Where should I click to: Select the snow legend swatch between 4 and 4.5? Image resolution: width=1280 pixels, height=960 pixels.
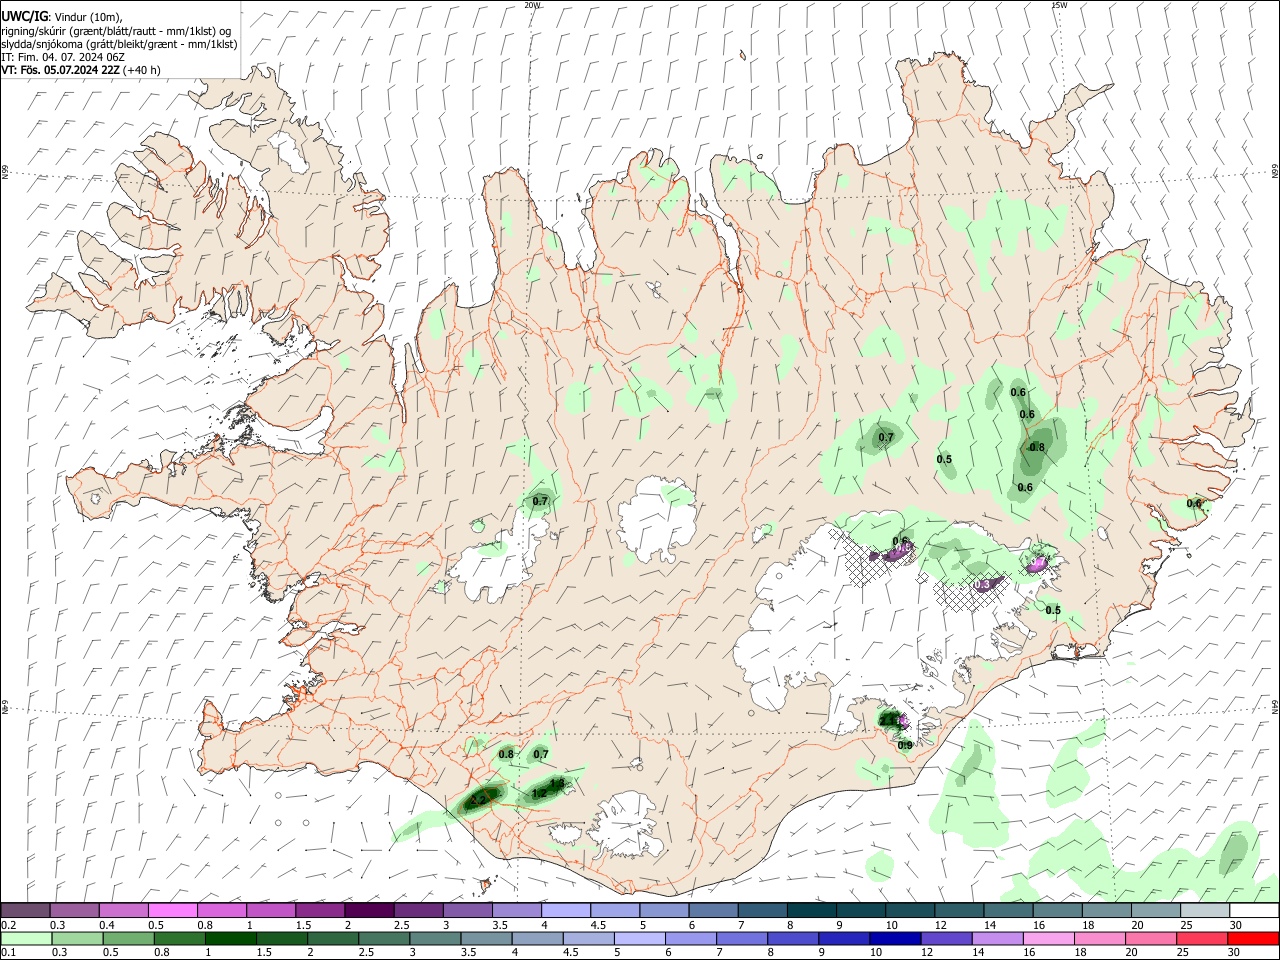click(x=566, y=910)
